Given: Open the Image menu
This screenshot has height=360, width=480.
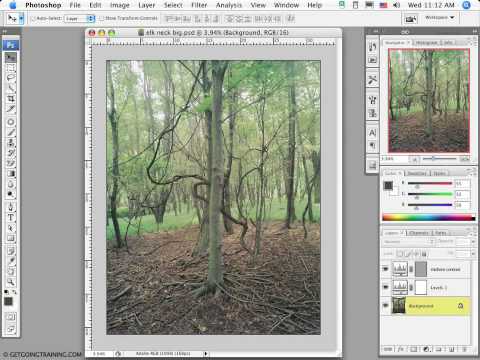Looking at the screenshot, I should click(x=119, y=5).
